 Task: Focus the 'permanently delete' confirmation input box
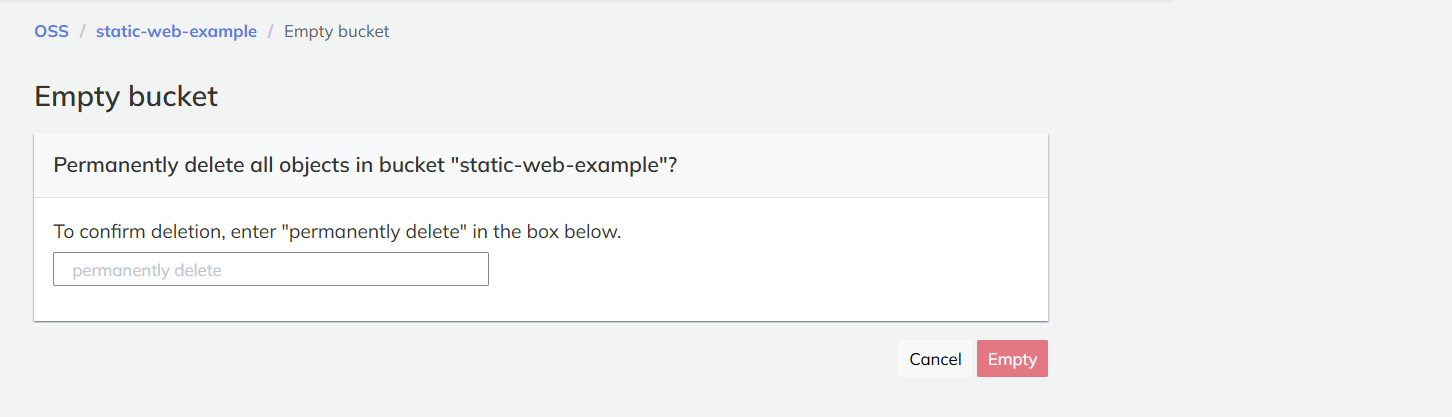click(x=271, y=269)
